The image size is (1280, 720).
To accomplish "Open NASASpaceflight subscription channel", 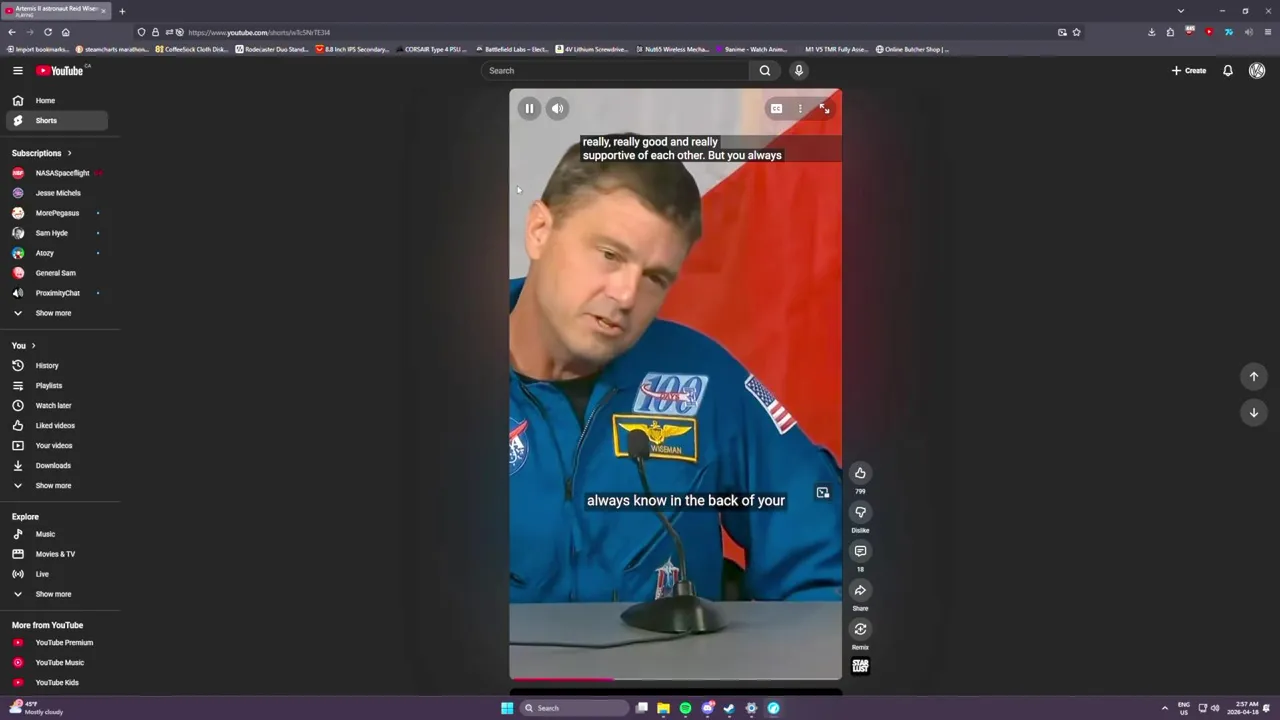I will coord(56,173).
